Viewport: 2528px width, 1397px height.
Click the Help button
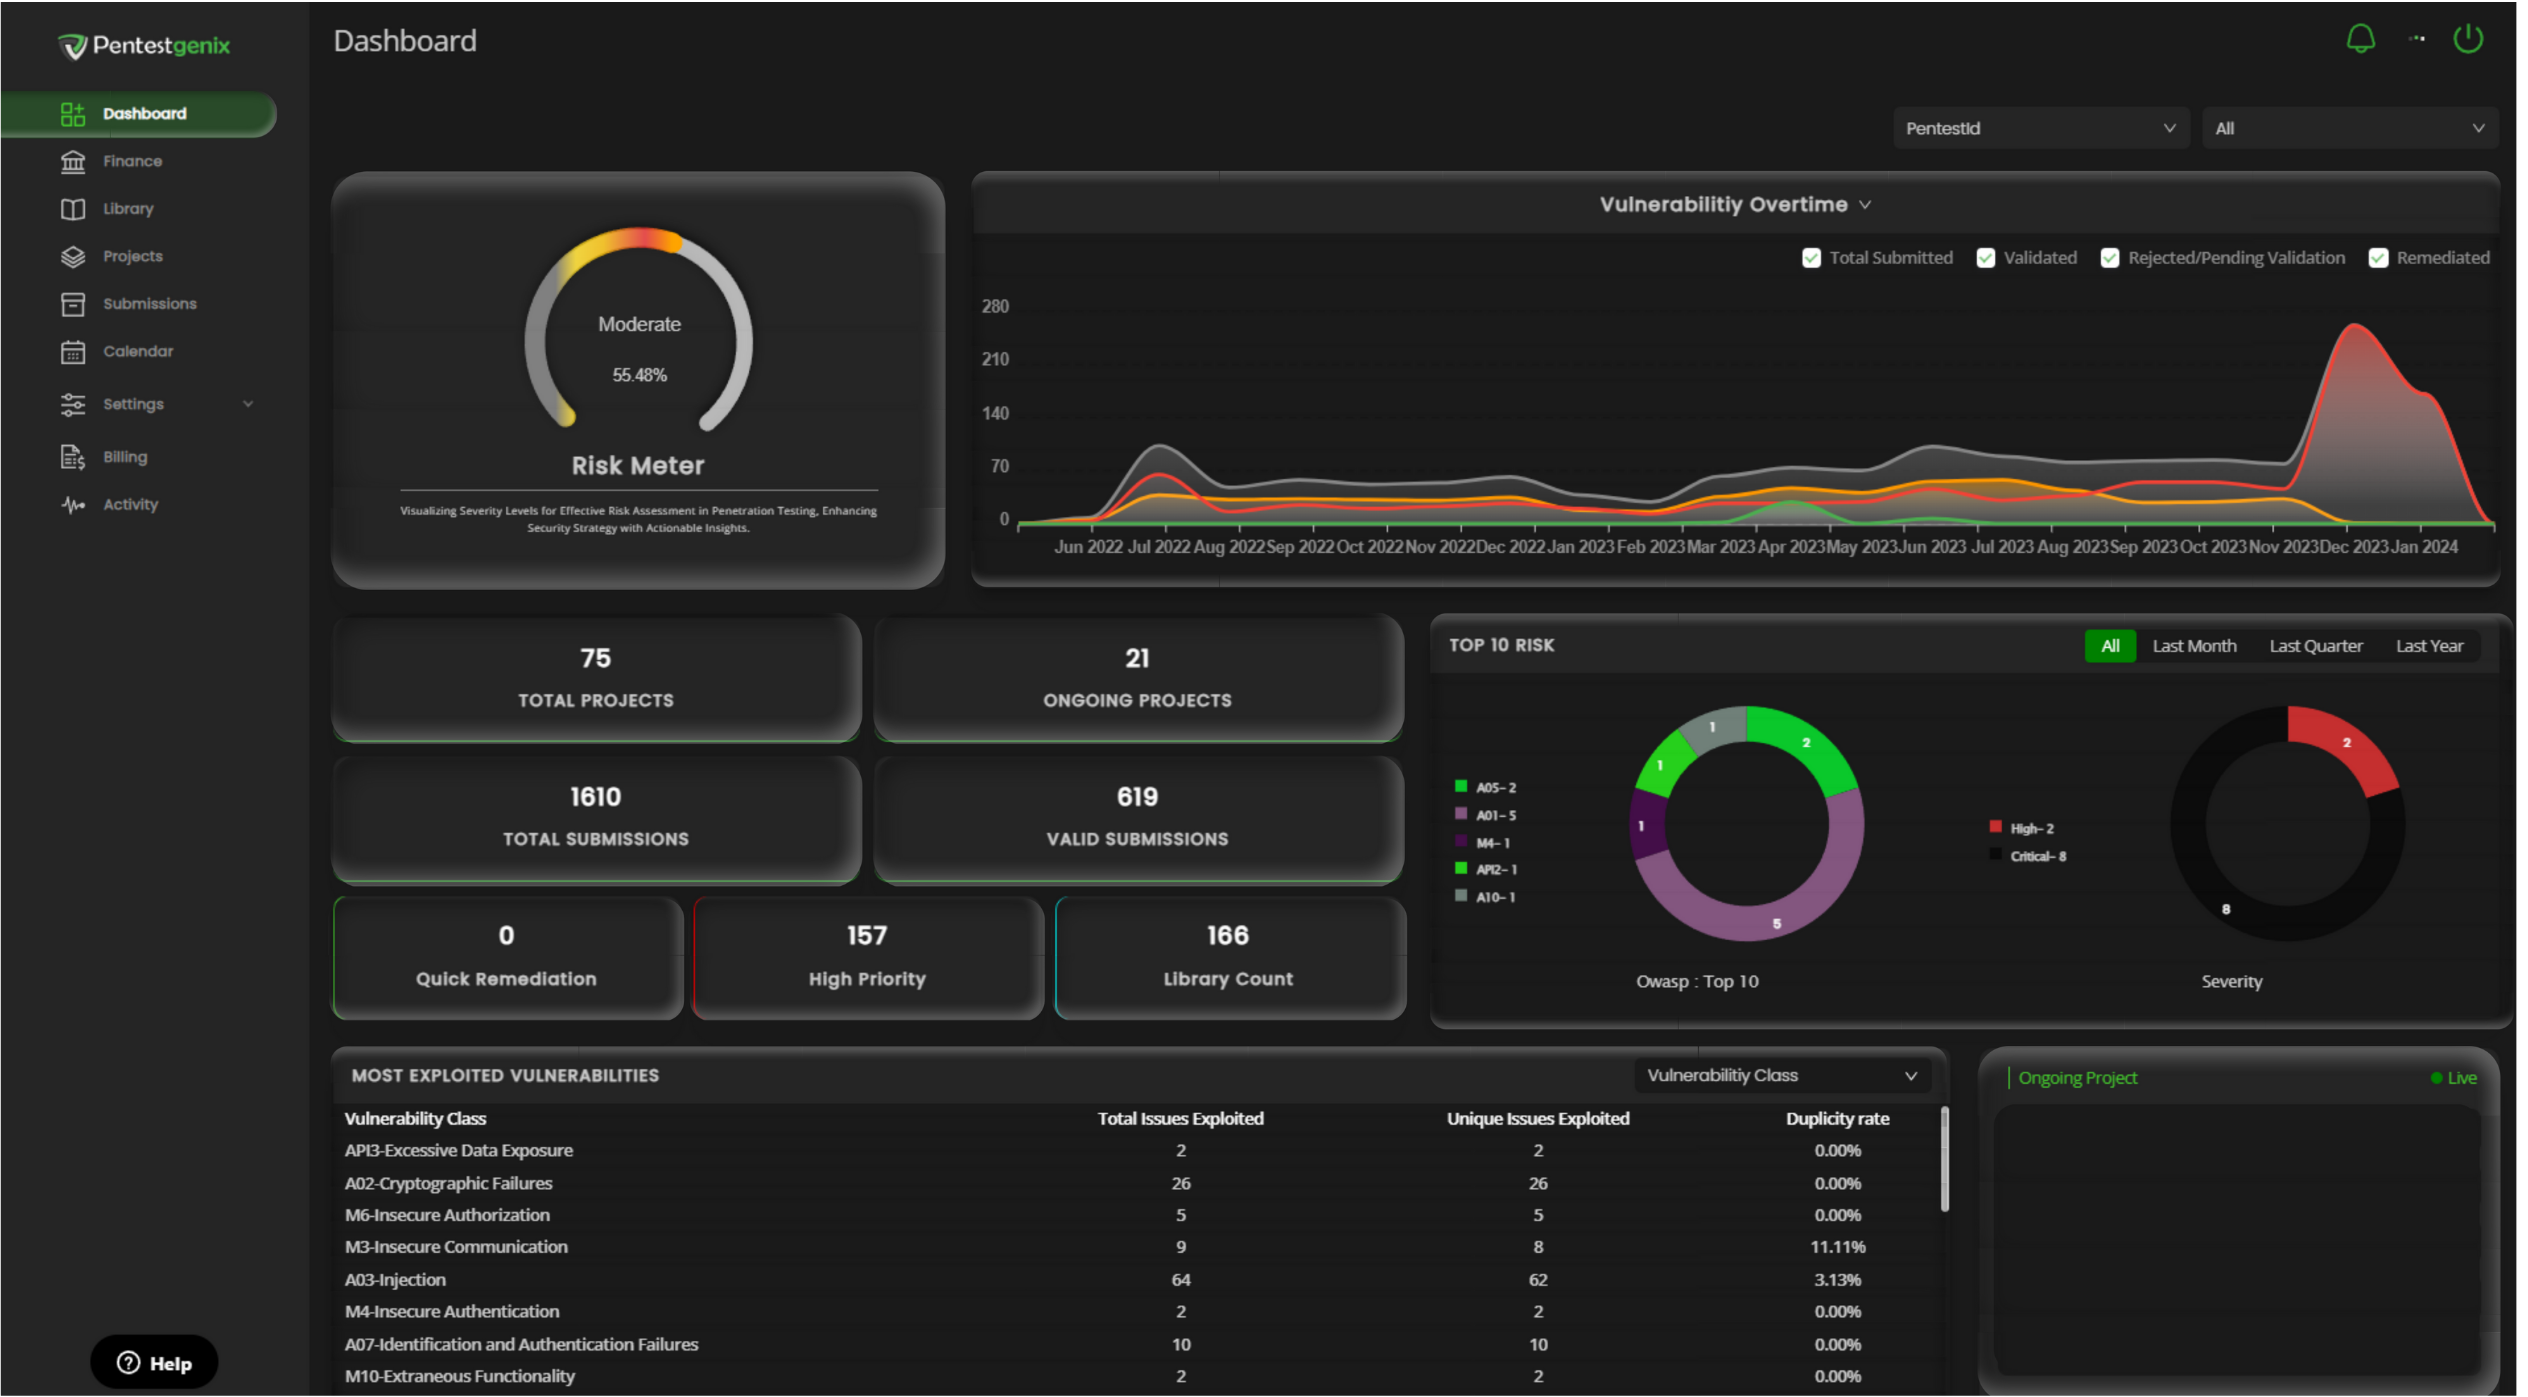(x=154, y=1363)
